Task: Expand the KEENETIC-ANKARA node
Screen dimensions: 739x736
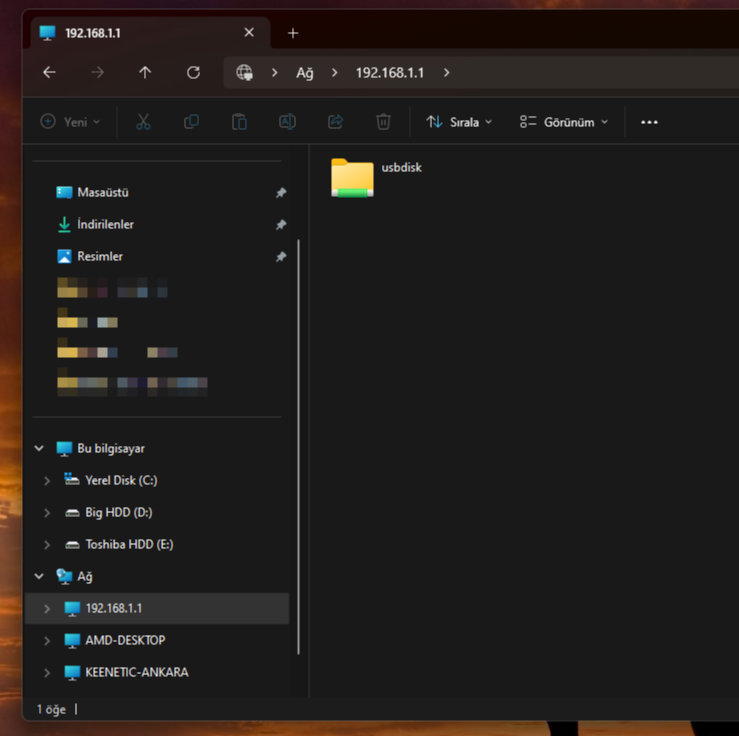Action: coord(47,673)
